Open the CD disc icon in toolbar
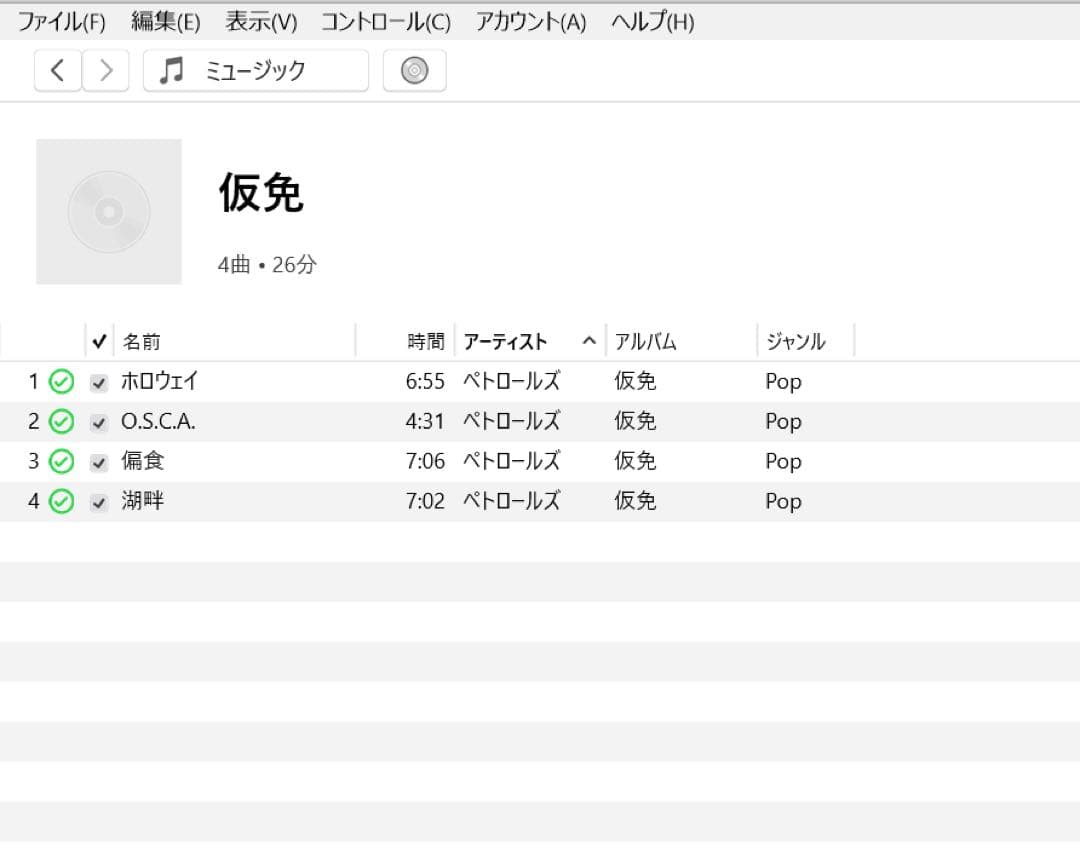Viewport: 1080px width, 848px height. tap(415, 70)
